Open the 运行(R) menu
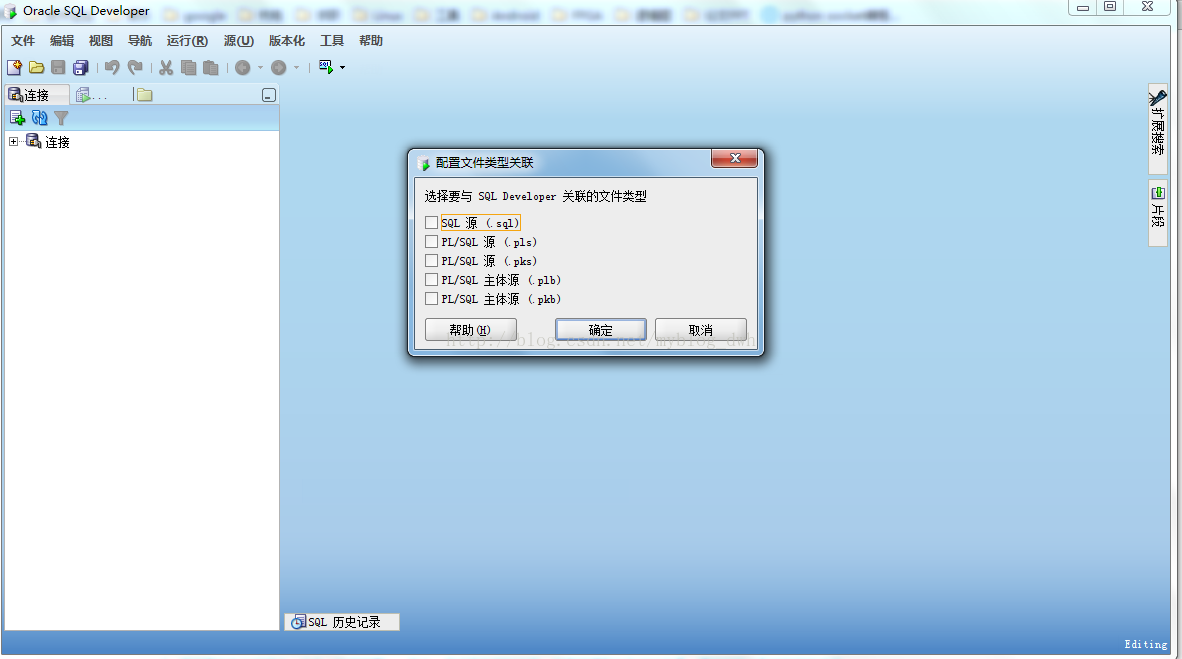The width and height of the screenshot is (1182, 659). point(187,41)
